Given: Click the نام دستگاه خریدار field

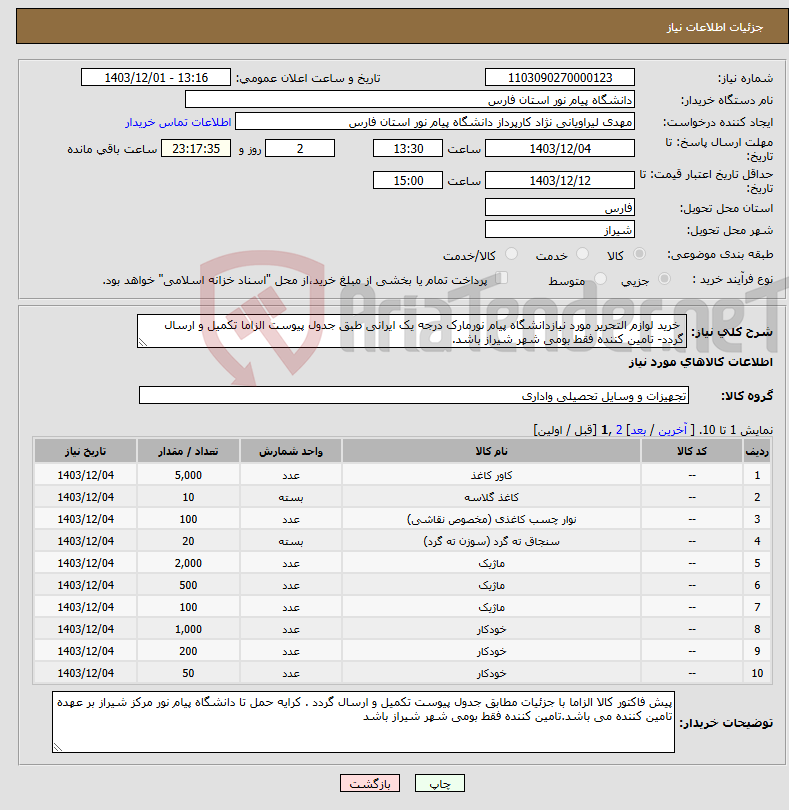Looking at the screenshot, I should [410, 100].
